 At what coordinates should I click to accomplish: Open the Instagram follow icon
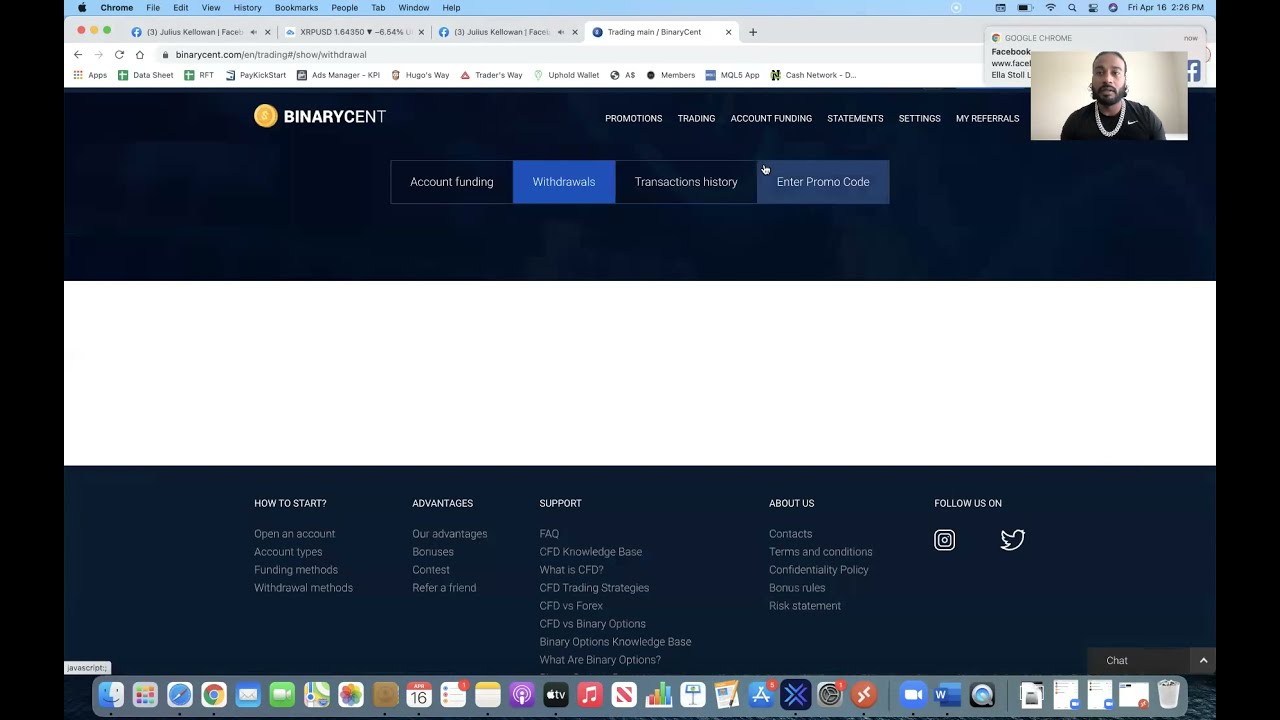944,540
